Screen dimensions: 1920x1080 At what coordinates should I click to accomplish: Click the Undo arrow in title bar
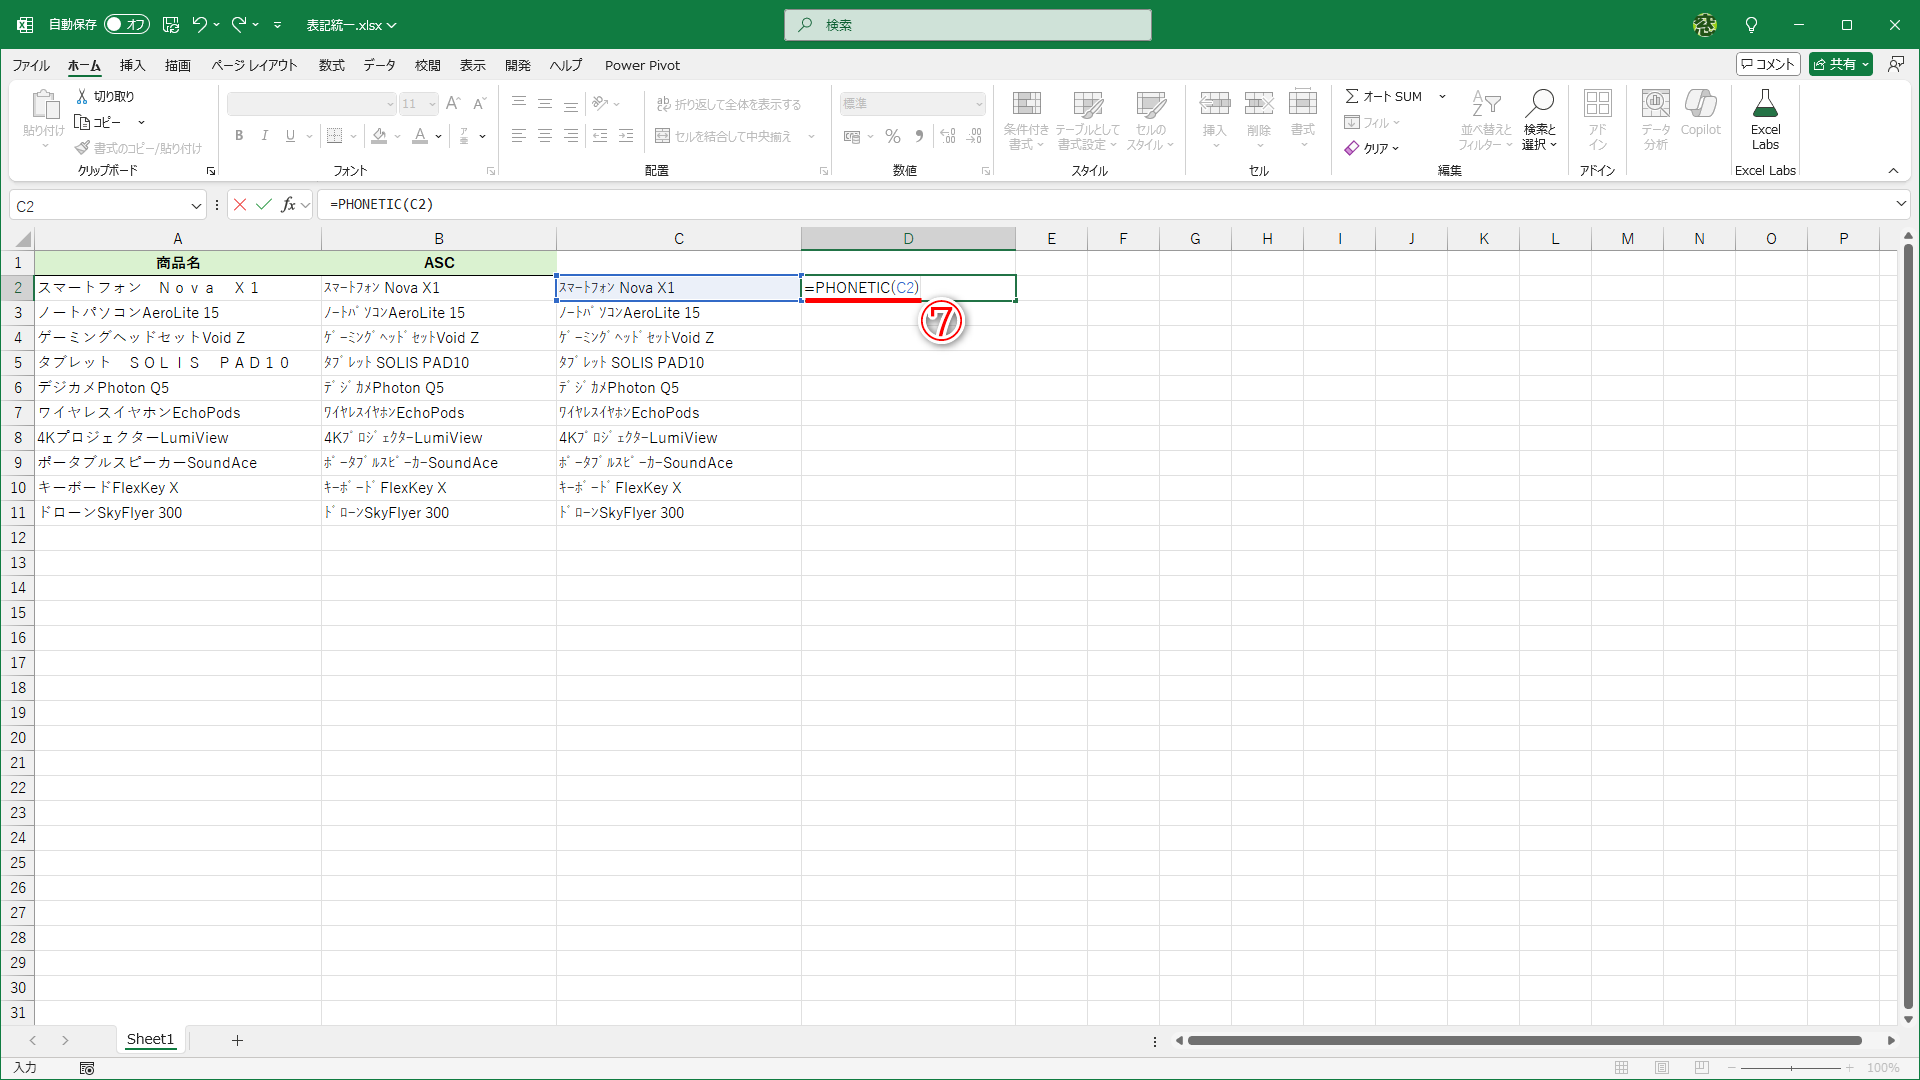pos(200,25)
